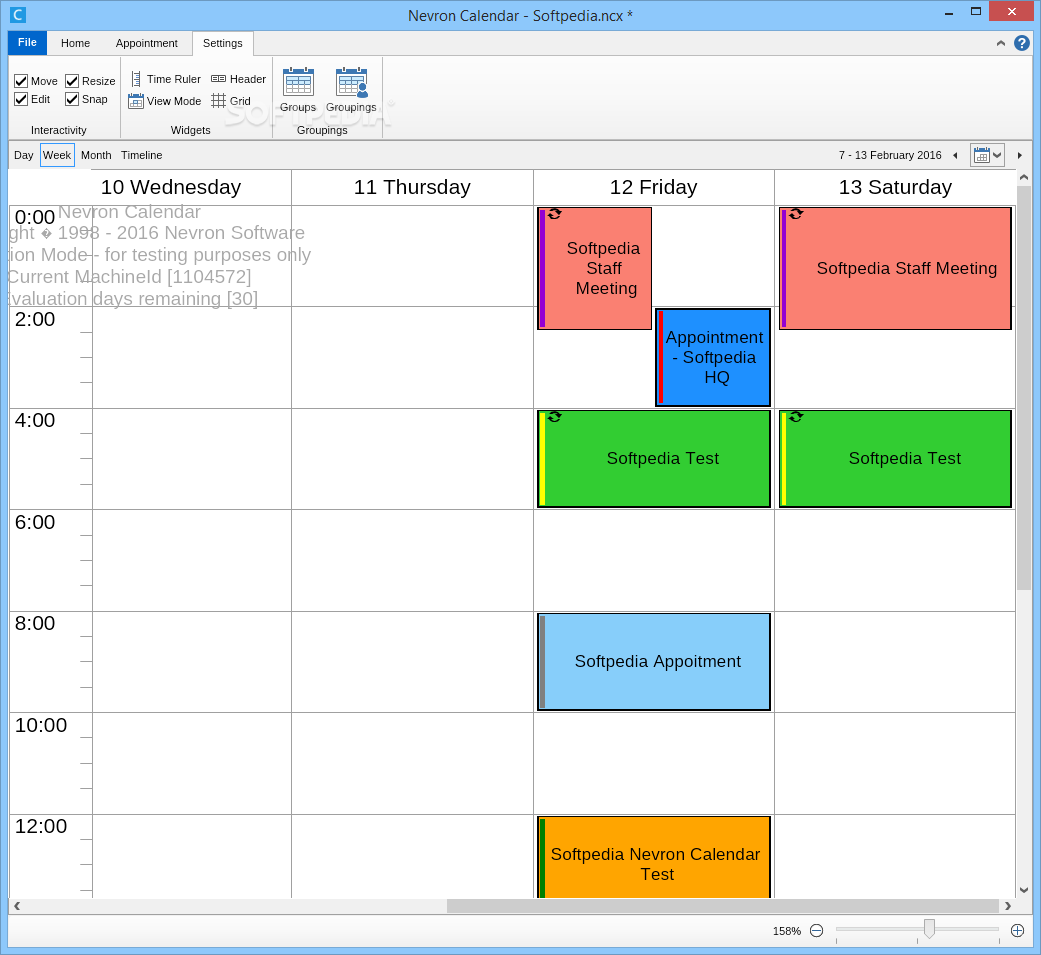Click the 158% zoom level value
This screenshot has height=955, width=1041.
coord(787,931)
